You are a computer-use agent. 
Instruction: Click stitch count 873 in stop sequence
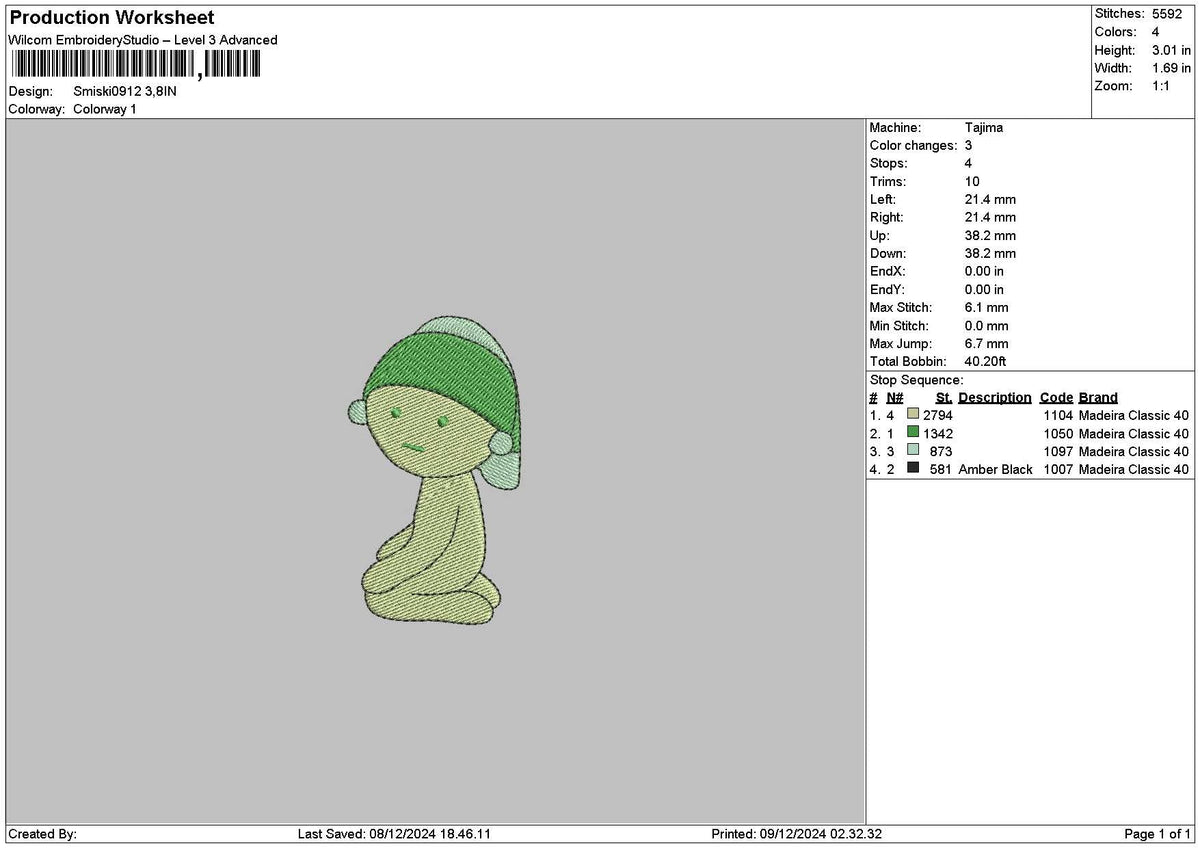click(941, 451)
